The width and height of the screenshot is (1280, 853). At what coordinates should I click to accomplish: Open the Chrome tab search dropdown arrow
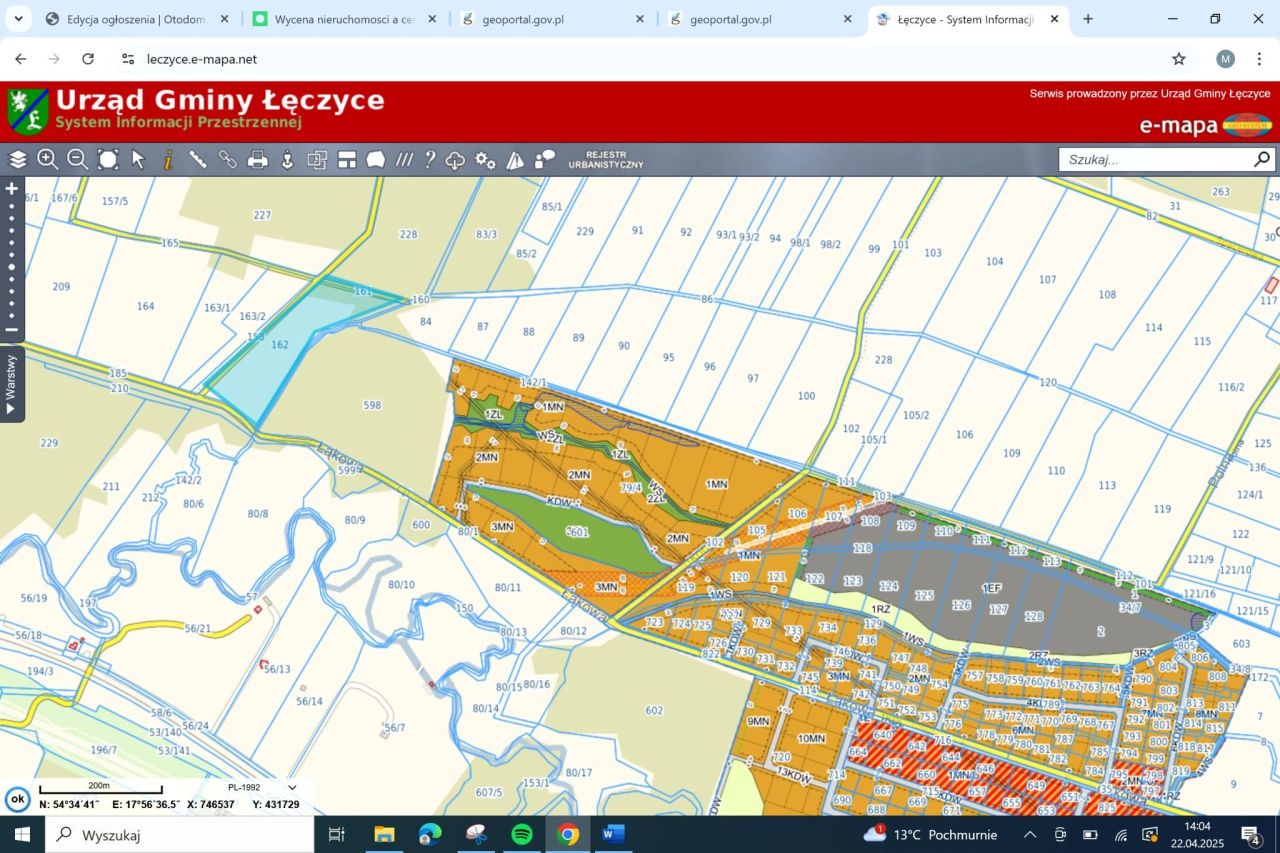pyautogui.click(x=18, y=19)
